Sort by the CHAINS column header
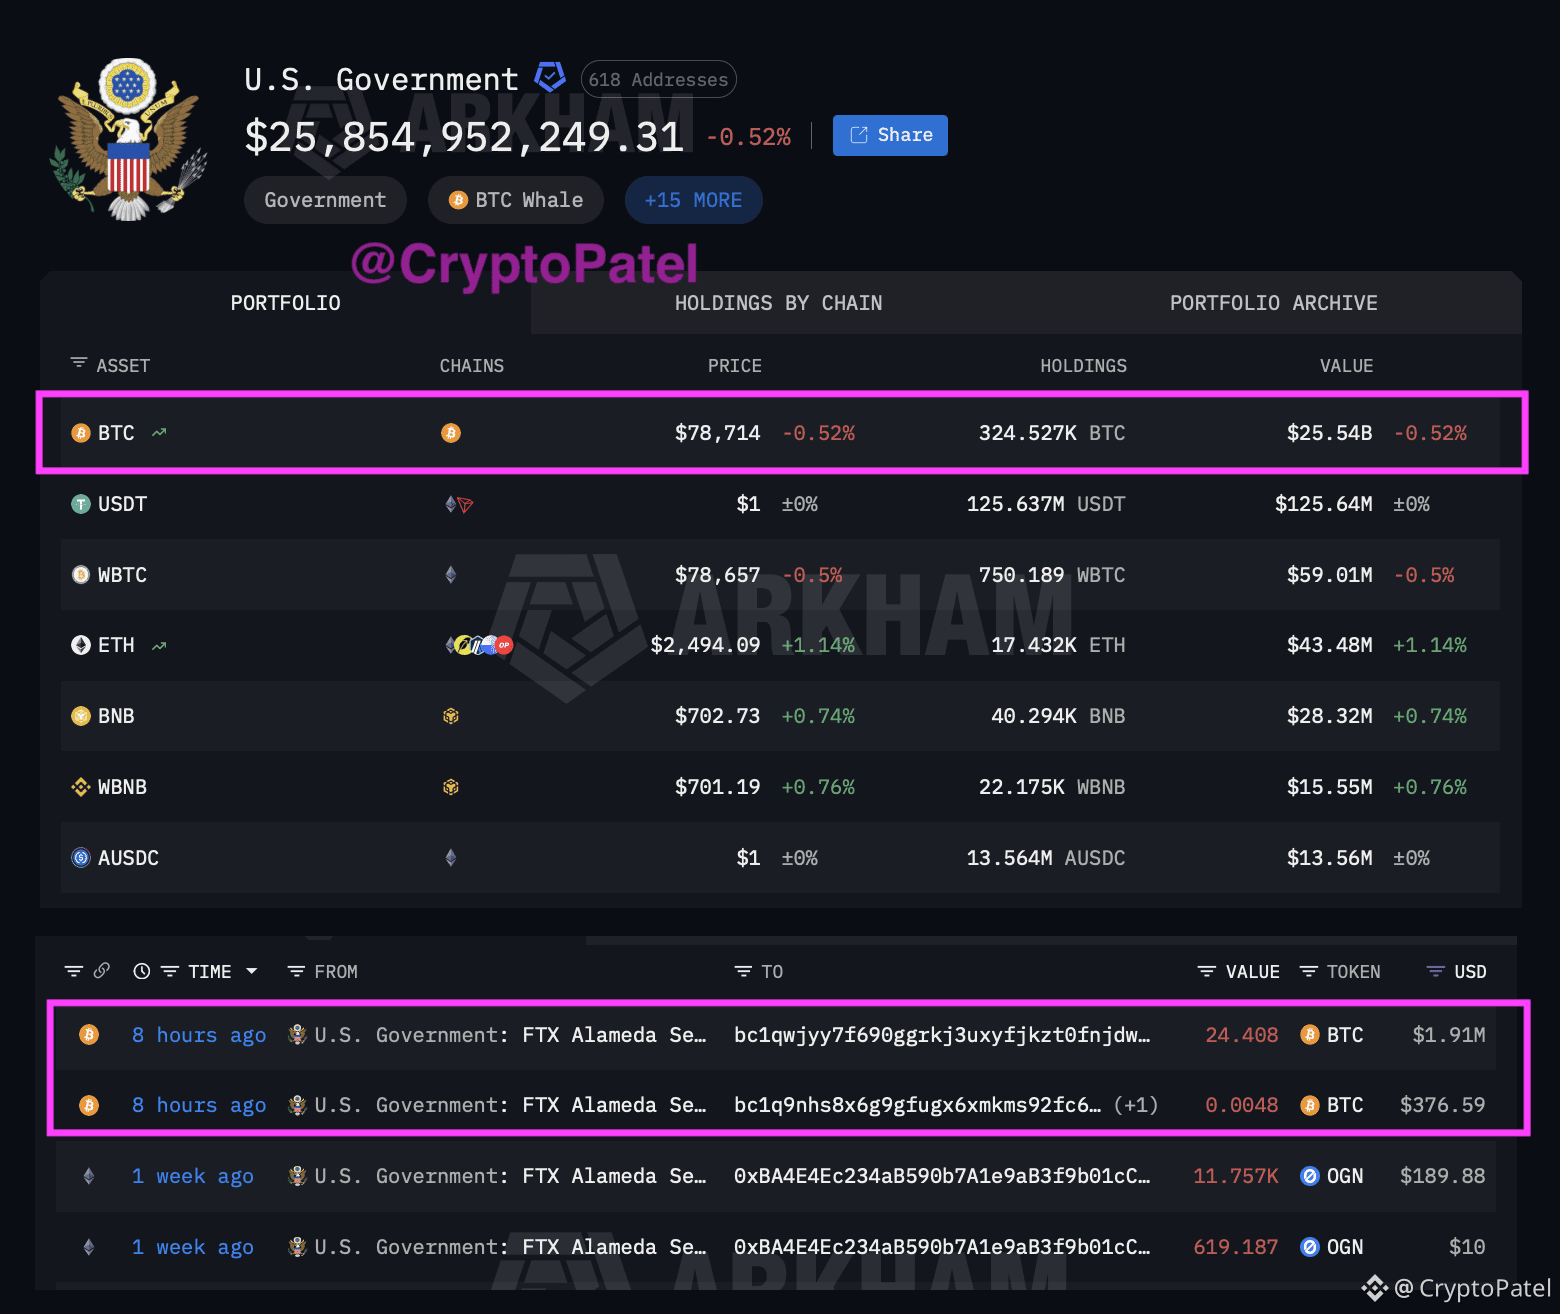The height and width of the screenshot is (1314, 1560). point(472,366)
